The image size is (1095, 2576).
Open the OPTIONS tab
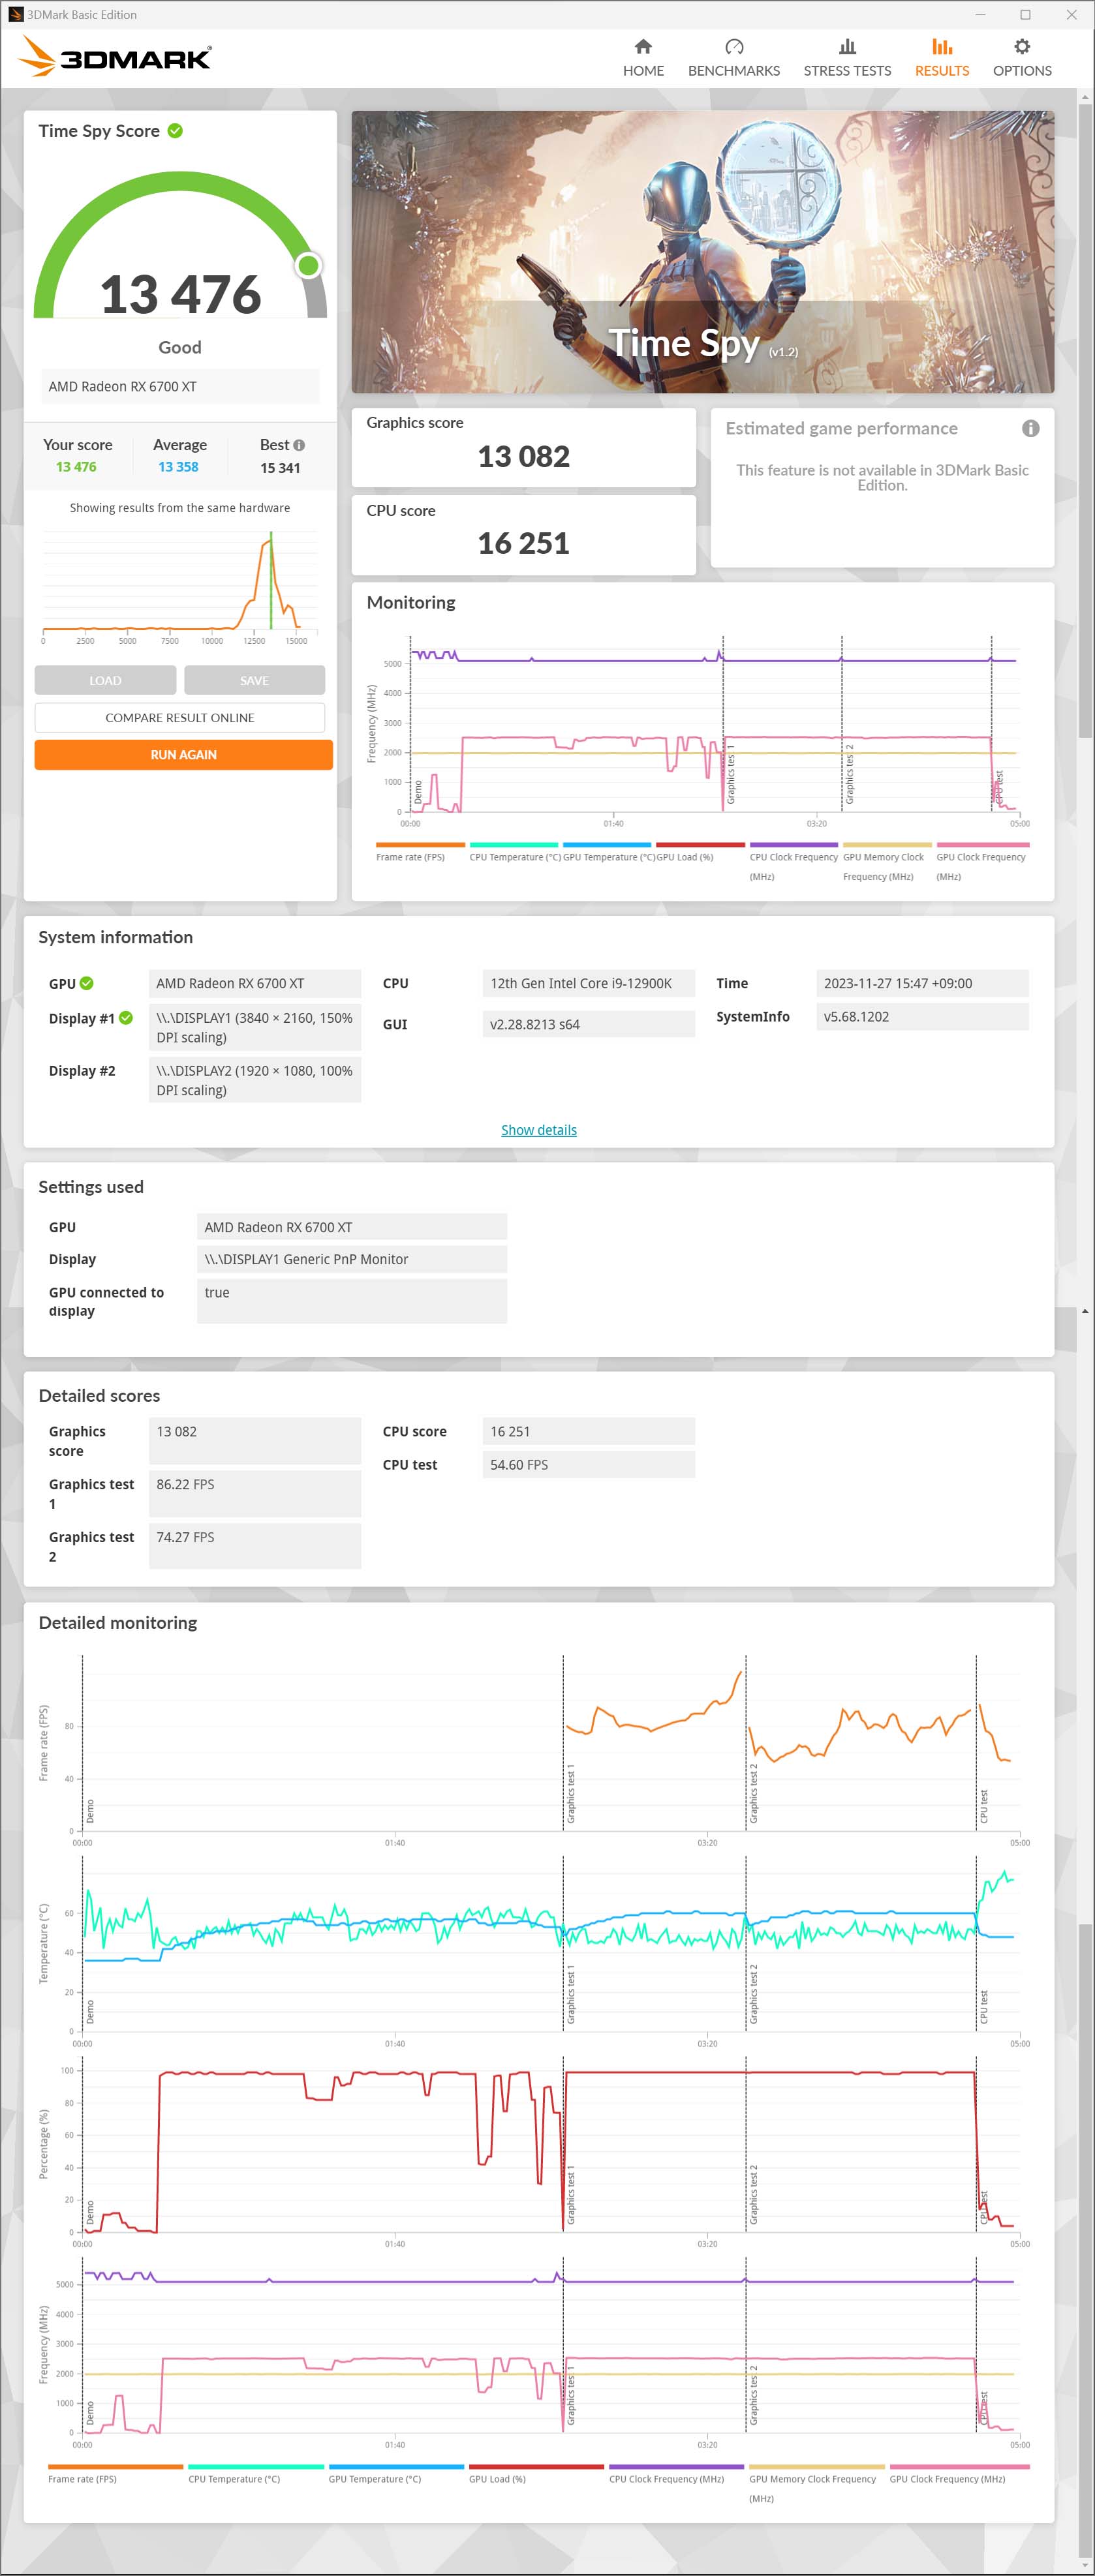(x=1021, y=58)
